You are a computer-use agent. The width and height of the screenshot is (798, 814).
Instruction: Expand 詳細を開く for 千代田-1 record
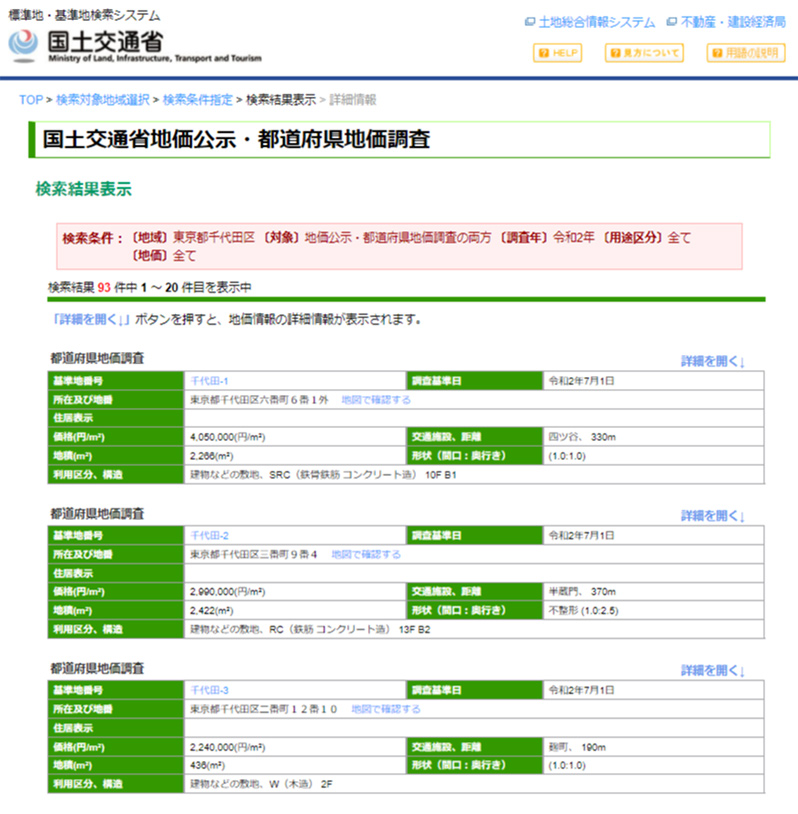click(713, 360)
